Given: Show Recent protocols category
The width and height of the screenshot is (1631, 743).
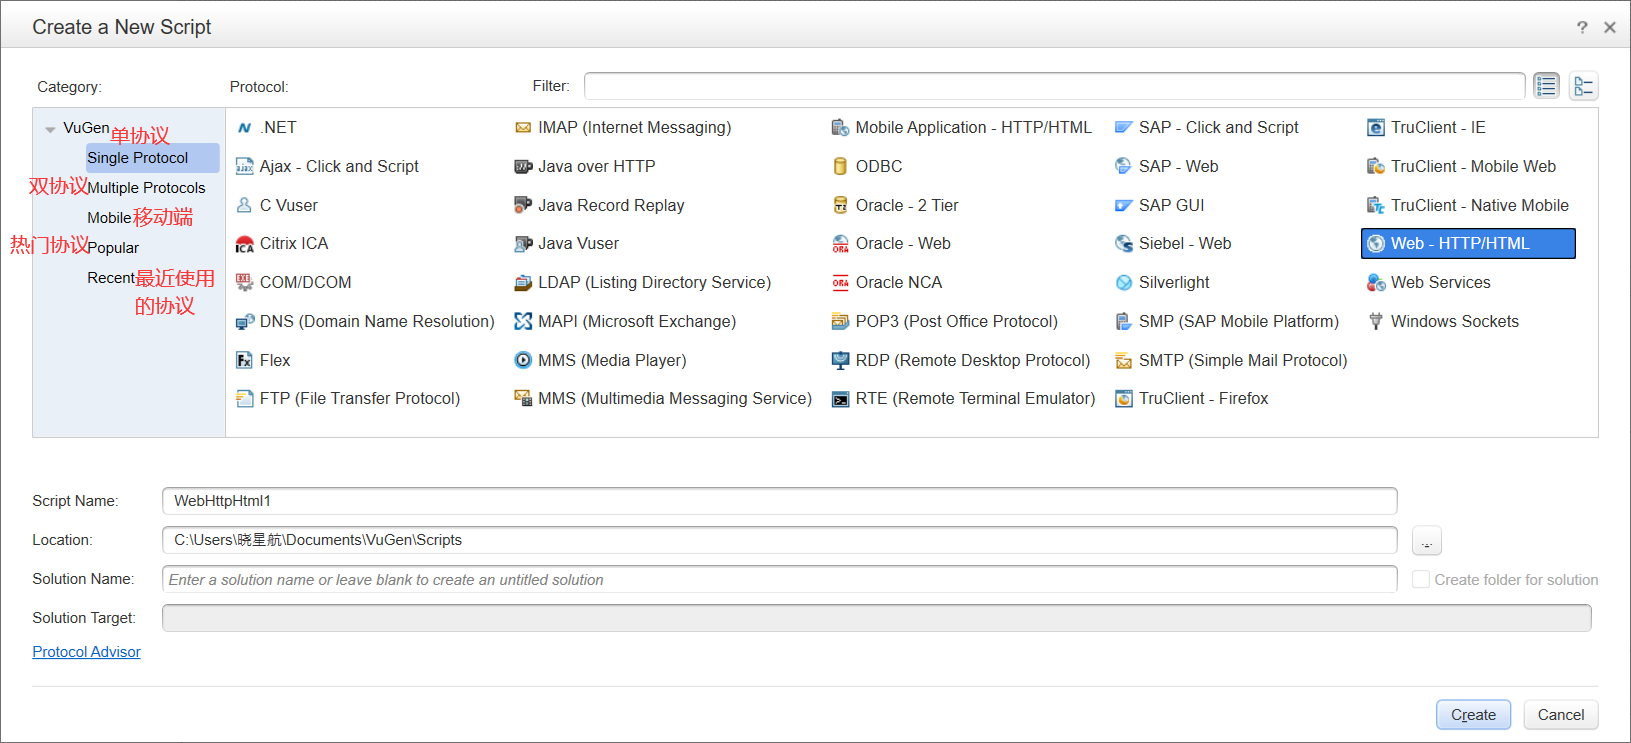Looking at the screenshot, I should click(x=111, y=278).
